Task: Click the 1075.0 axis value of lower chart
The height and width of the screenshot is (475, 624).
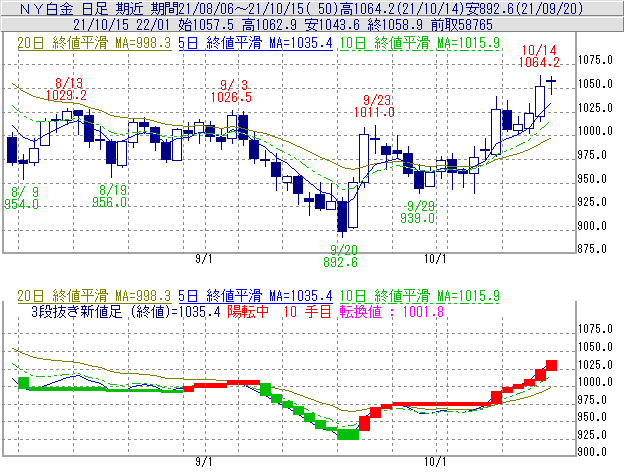Action: (x=595, y=329)
